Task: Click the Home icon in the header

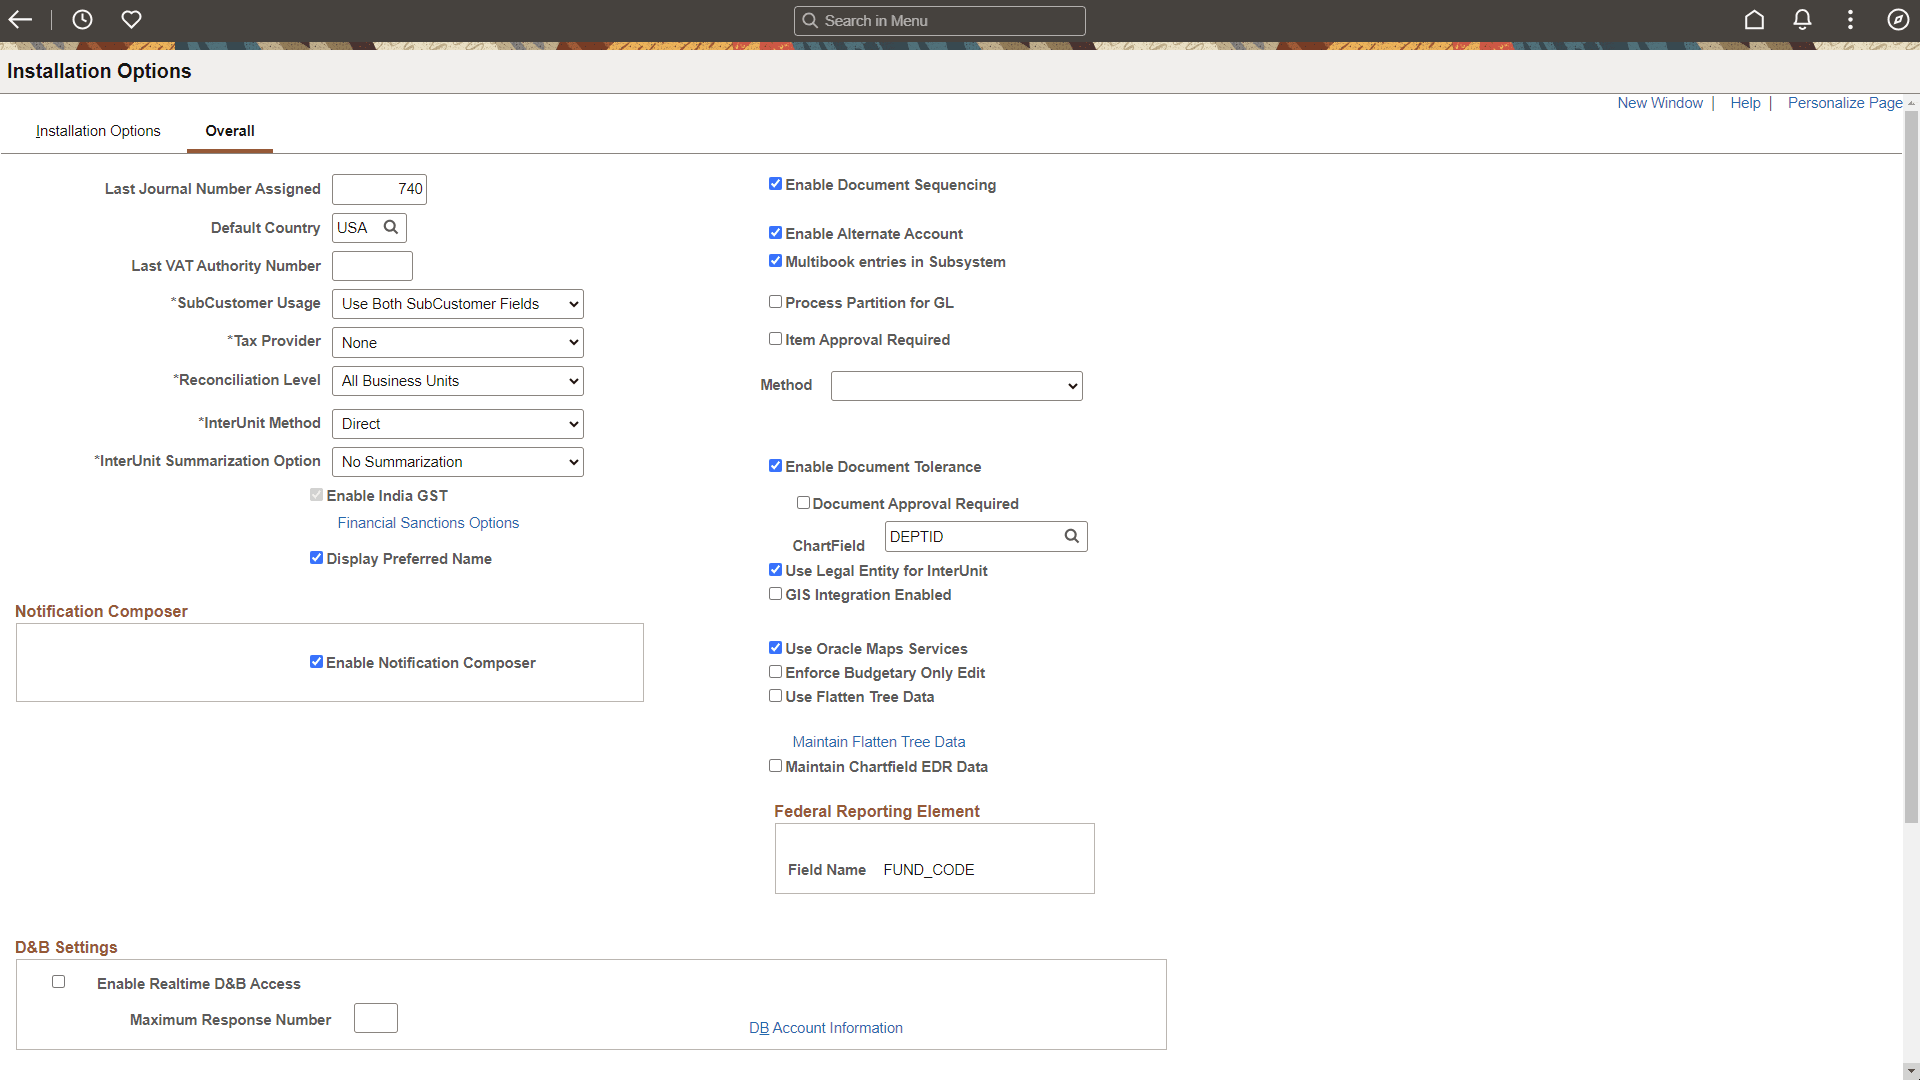Action: click(1754, 20)
